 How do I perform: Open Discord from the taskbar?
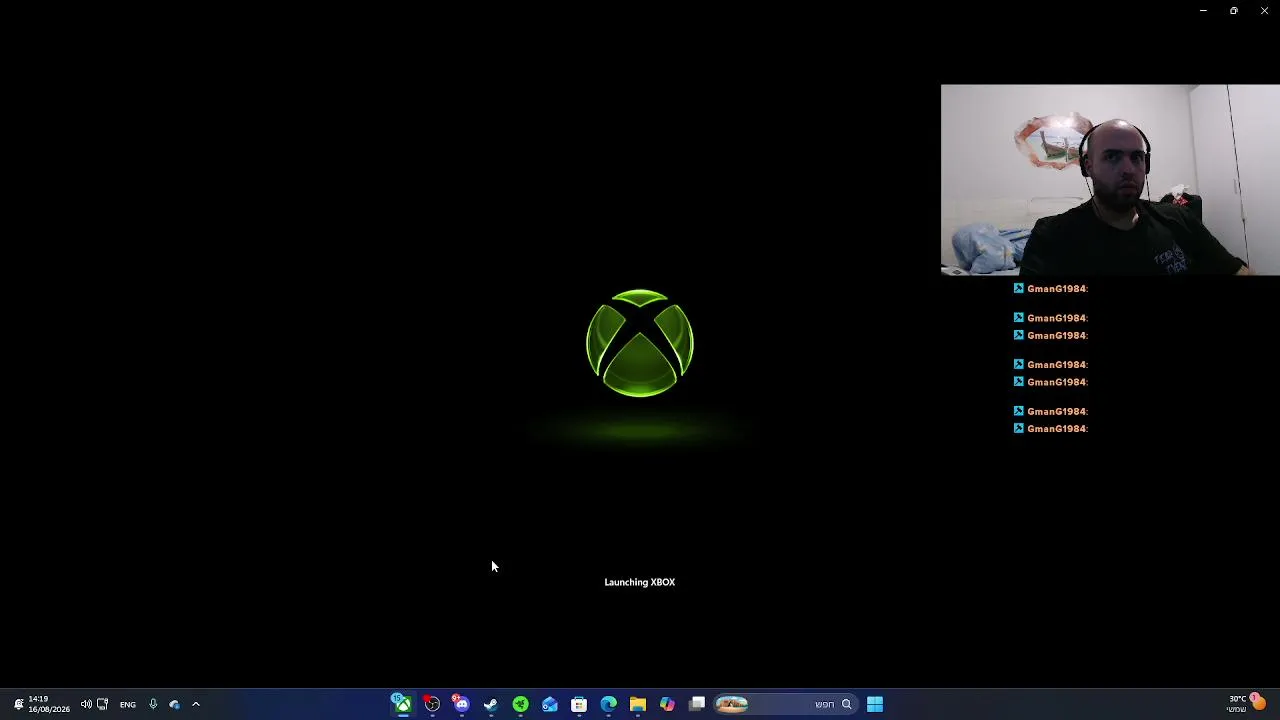pyautogui.click(x=461, y=704)
